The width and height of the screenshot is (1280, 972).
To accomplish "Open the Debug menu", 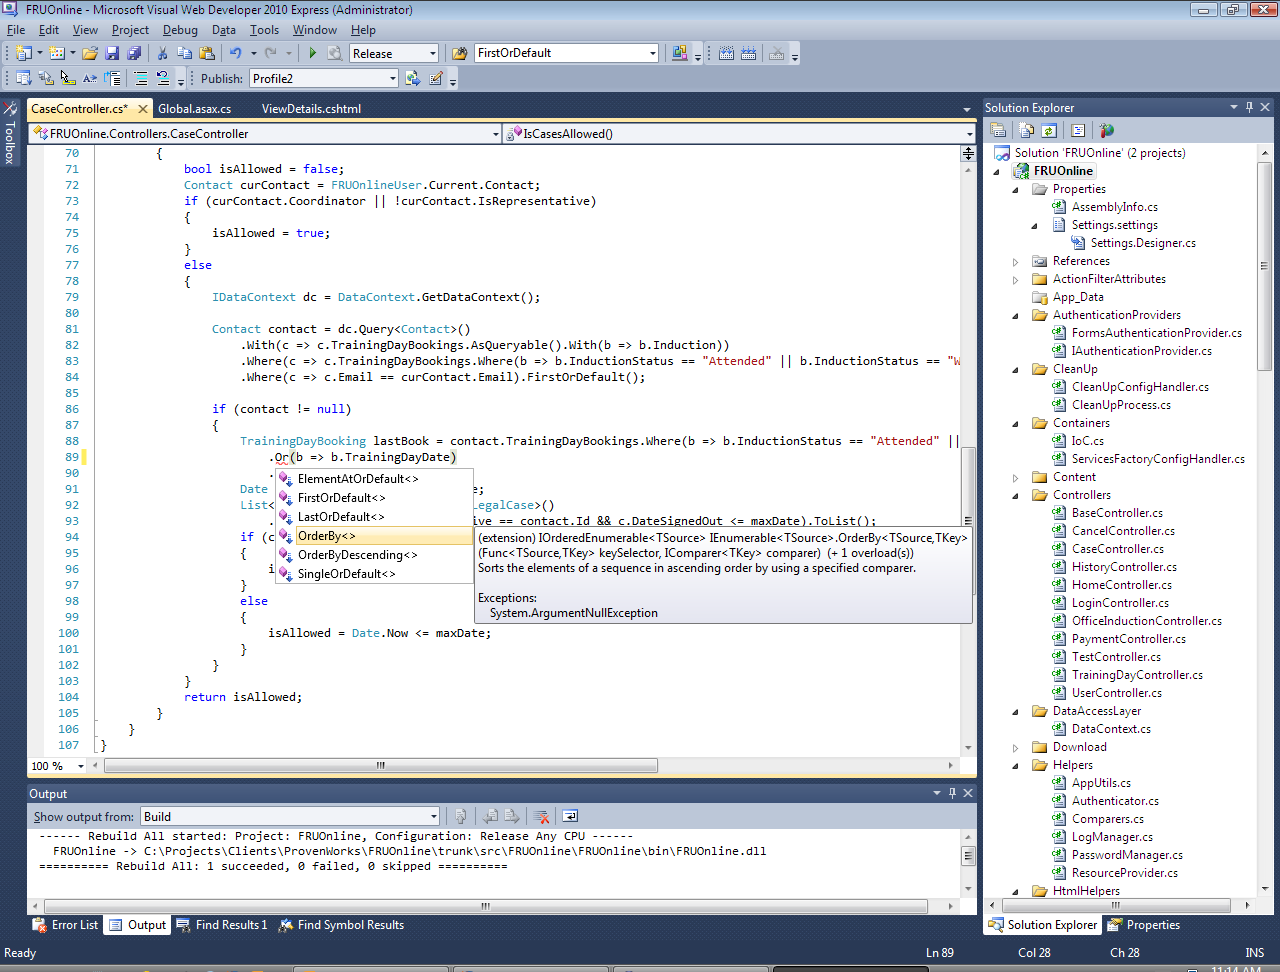I will [x=180, y=30].
